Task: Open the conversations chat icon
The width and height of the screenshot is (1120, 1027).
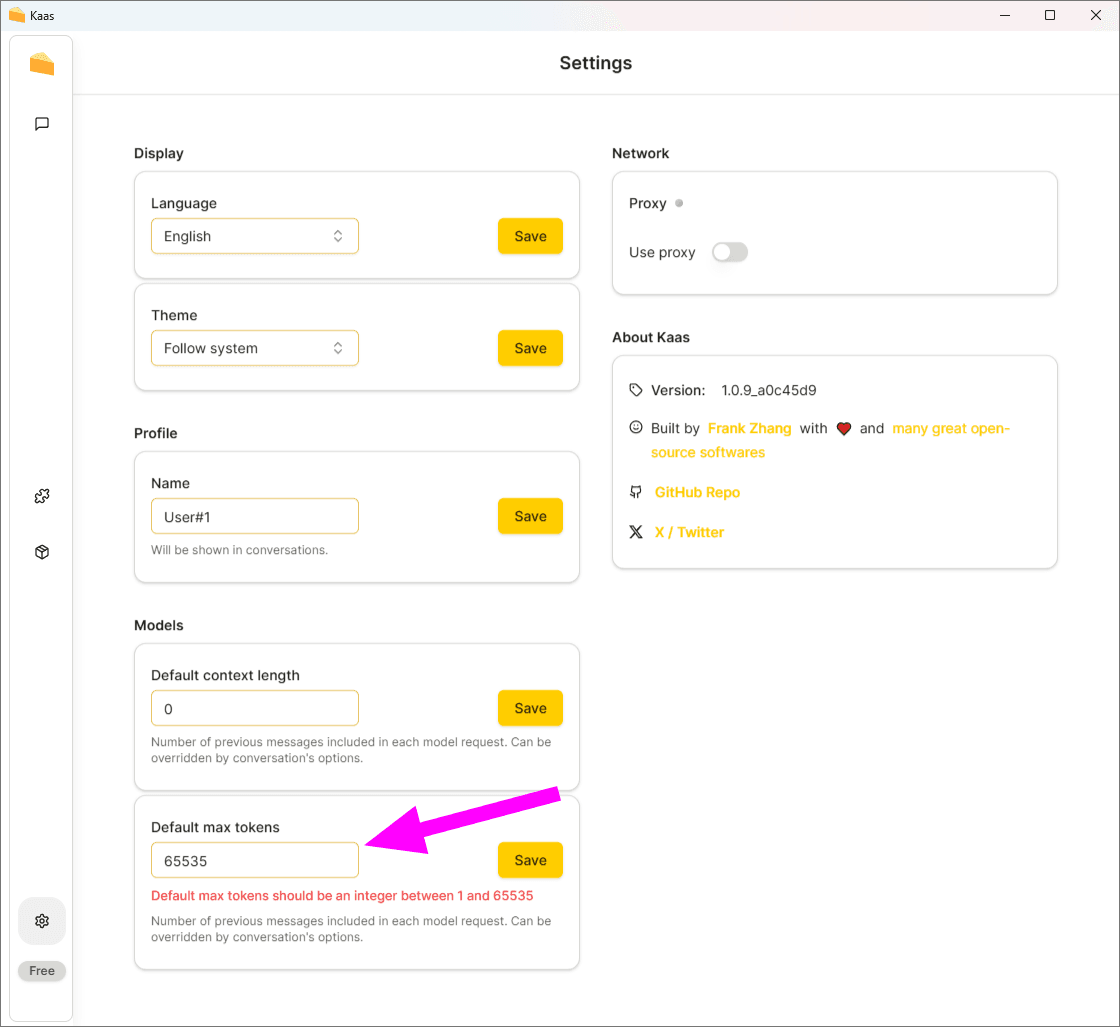Action: [x=42, y=124]
